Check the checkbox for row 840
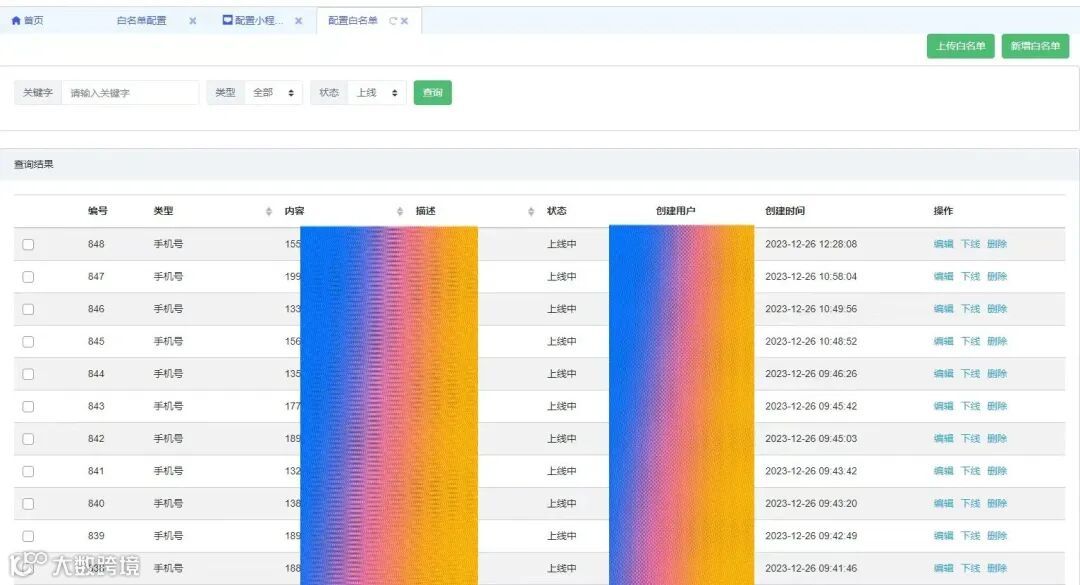The width and height of the screenshot is (1080, 585). [28, 503]
